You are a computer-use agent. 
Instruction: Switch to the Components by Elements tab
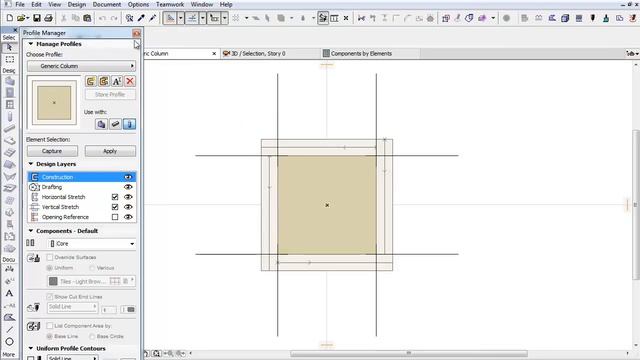point(370,53)
